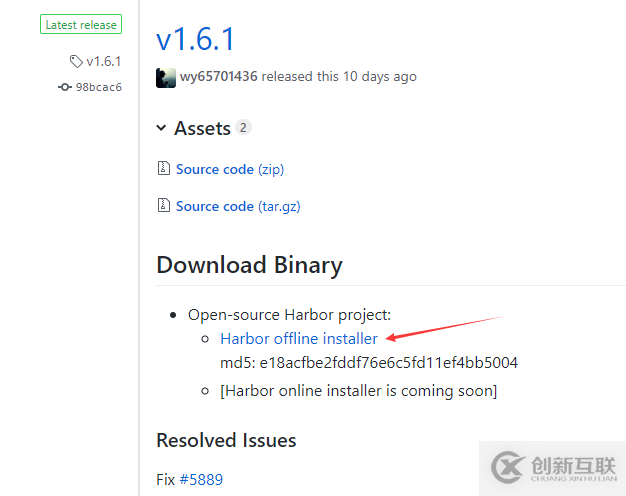Download Source code (tar.gz)
626x496 pixels.
click(238, 206)
